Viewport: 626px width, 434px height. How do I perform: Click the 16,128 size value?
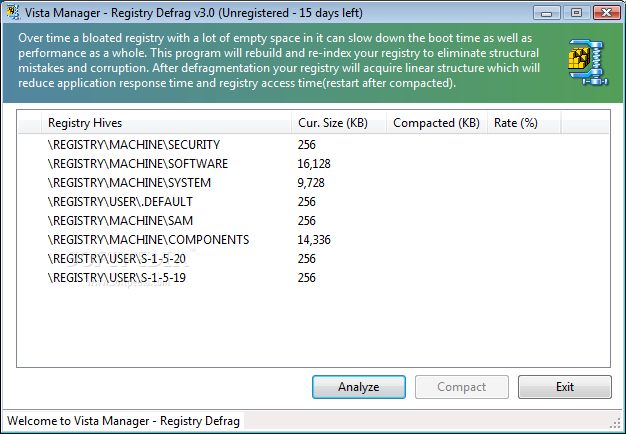click(x=314, y=164)
